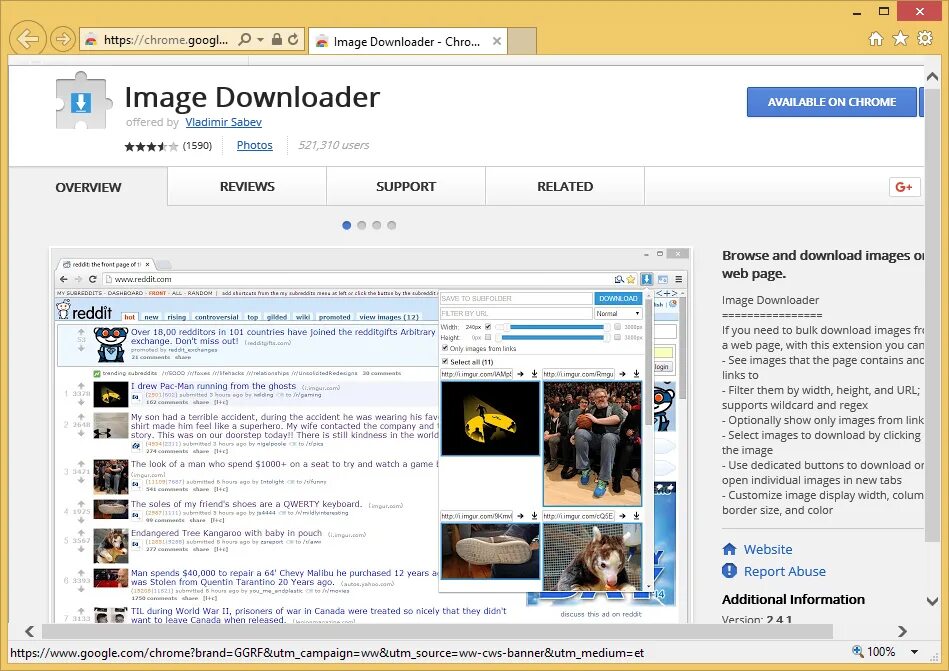Open the Report Abuse link
Screen dimensions: 949x671
coord(784,571)
